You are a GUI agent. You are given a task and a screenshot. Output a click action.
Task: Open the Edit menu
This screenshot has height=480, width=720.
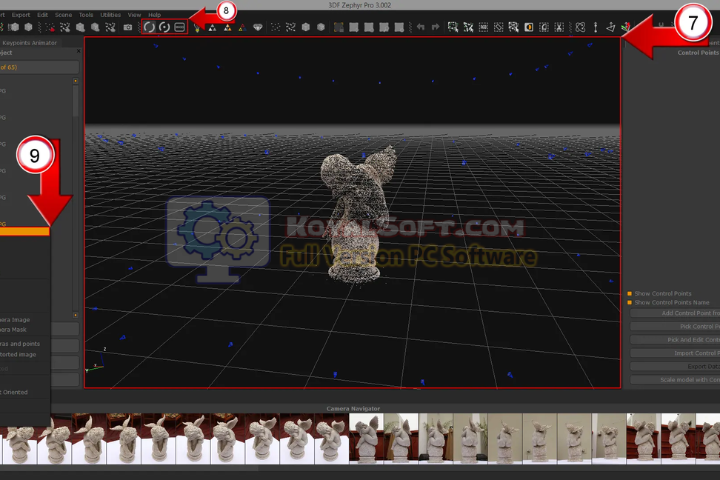coord(43,15)
